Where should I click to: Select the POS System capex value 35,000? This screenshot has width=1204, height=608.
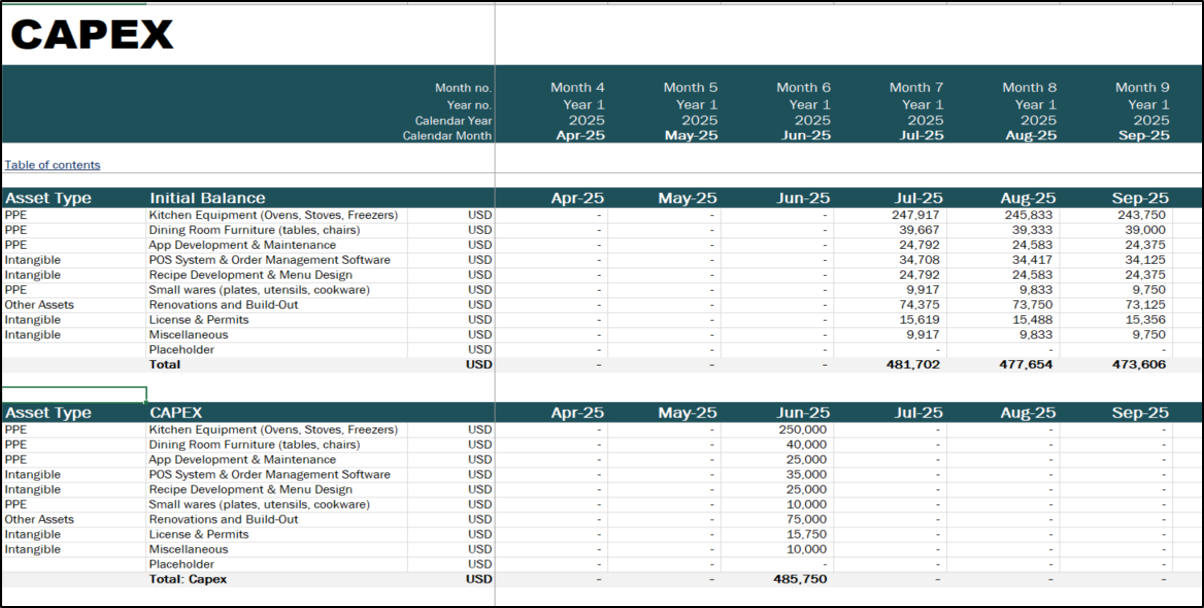tap(806, 475)
